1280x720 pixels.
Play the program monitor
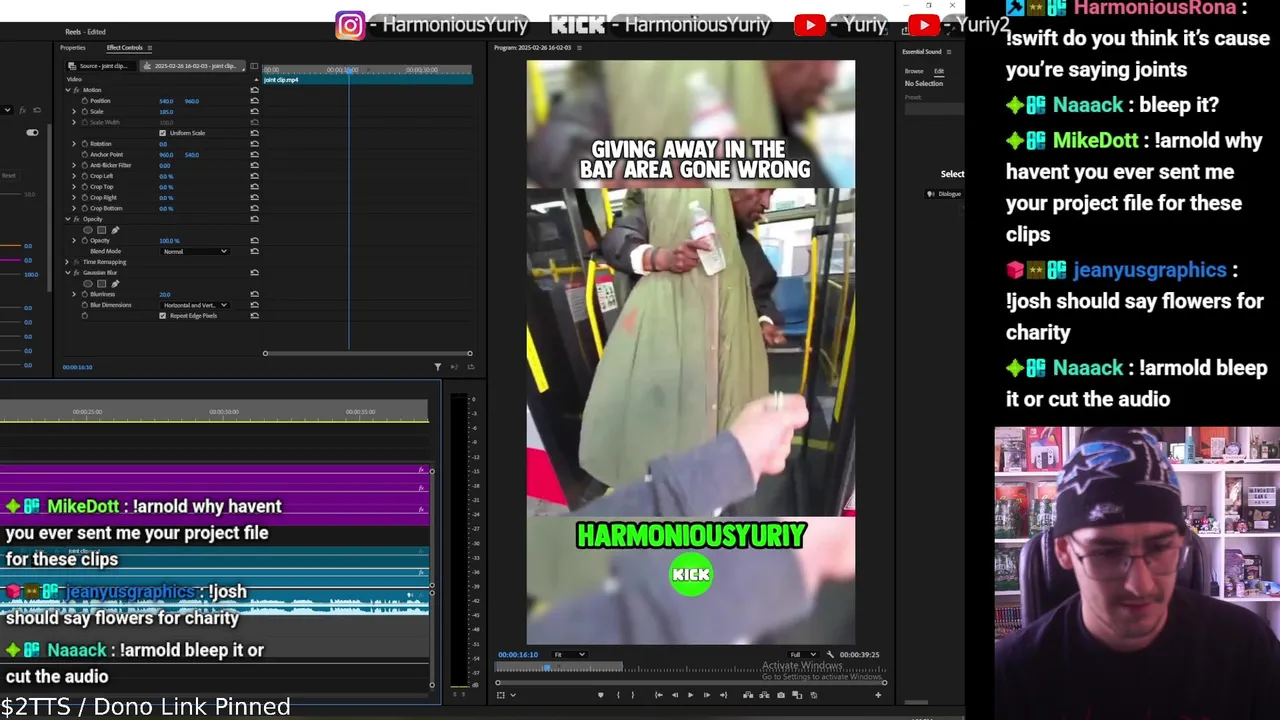point(691,695)
